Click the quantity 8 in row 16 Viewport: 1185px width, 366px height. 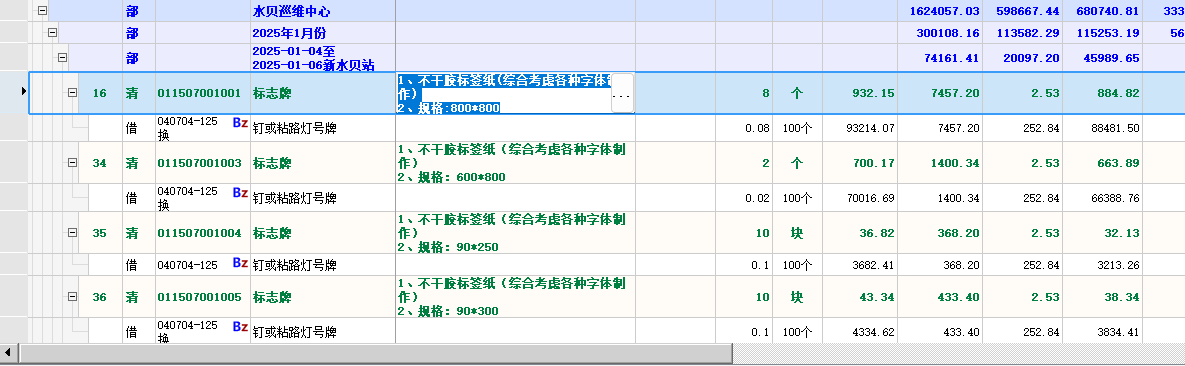(766, 94)
